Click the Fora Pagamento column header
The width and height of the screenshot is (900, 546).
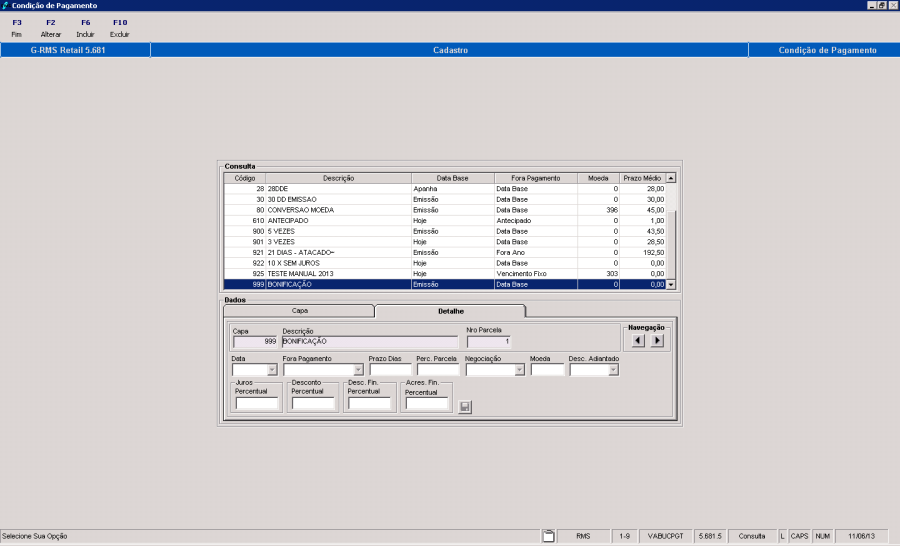(x=536, y=178)
